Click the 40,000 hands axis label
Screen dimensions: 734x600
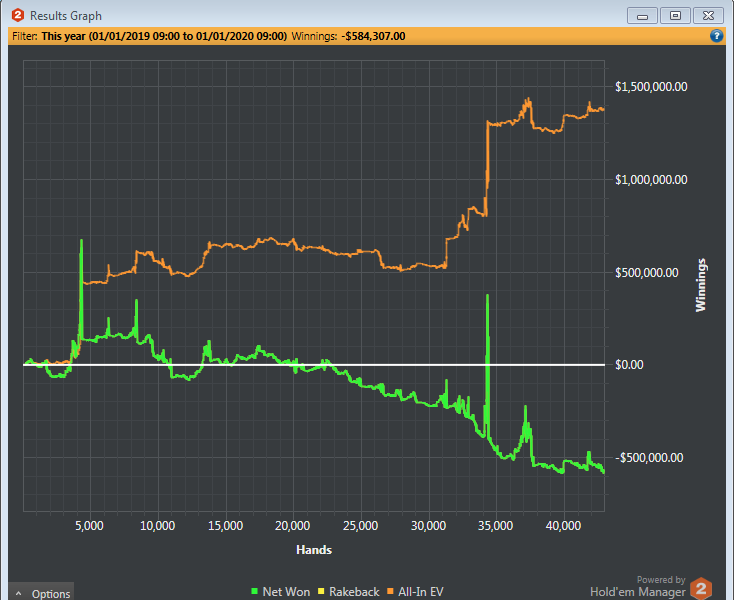coord(564,526)
